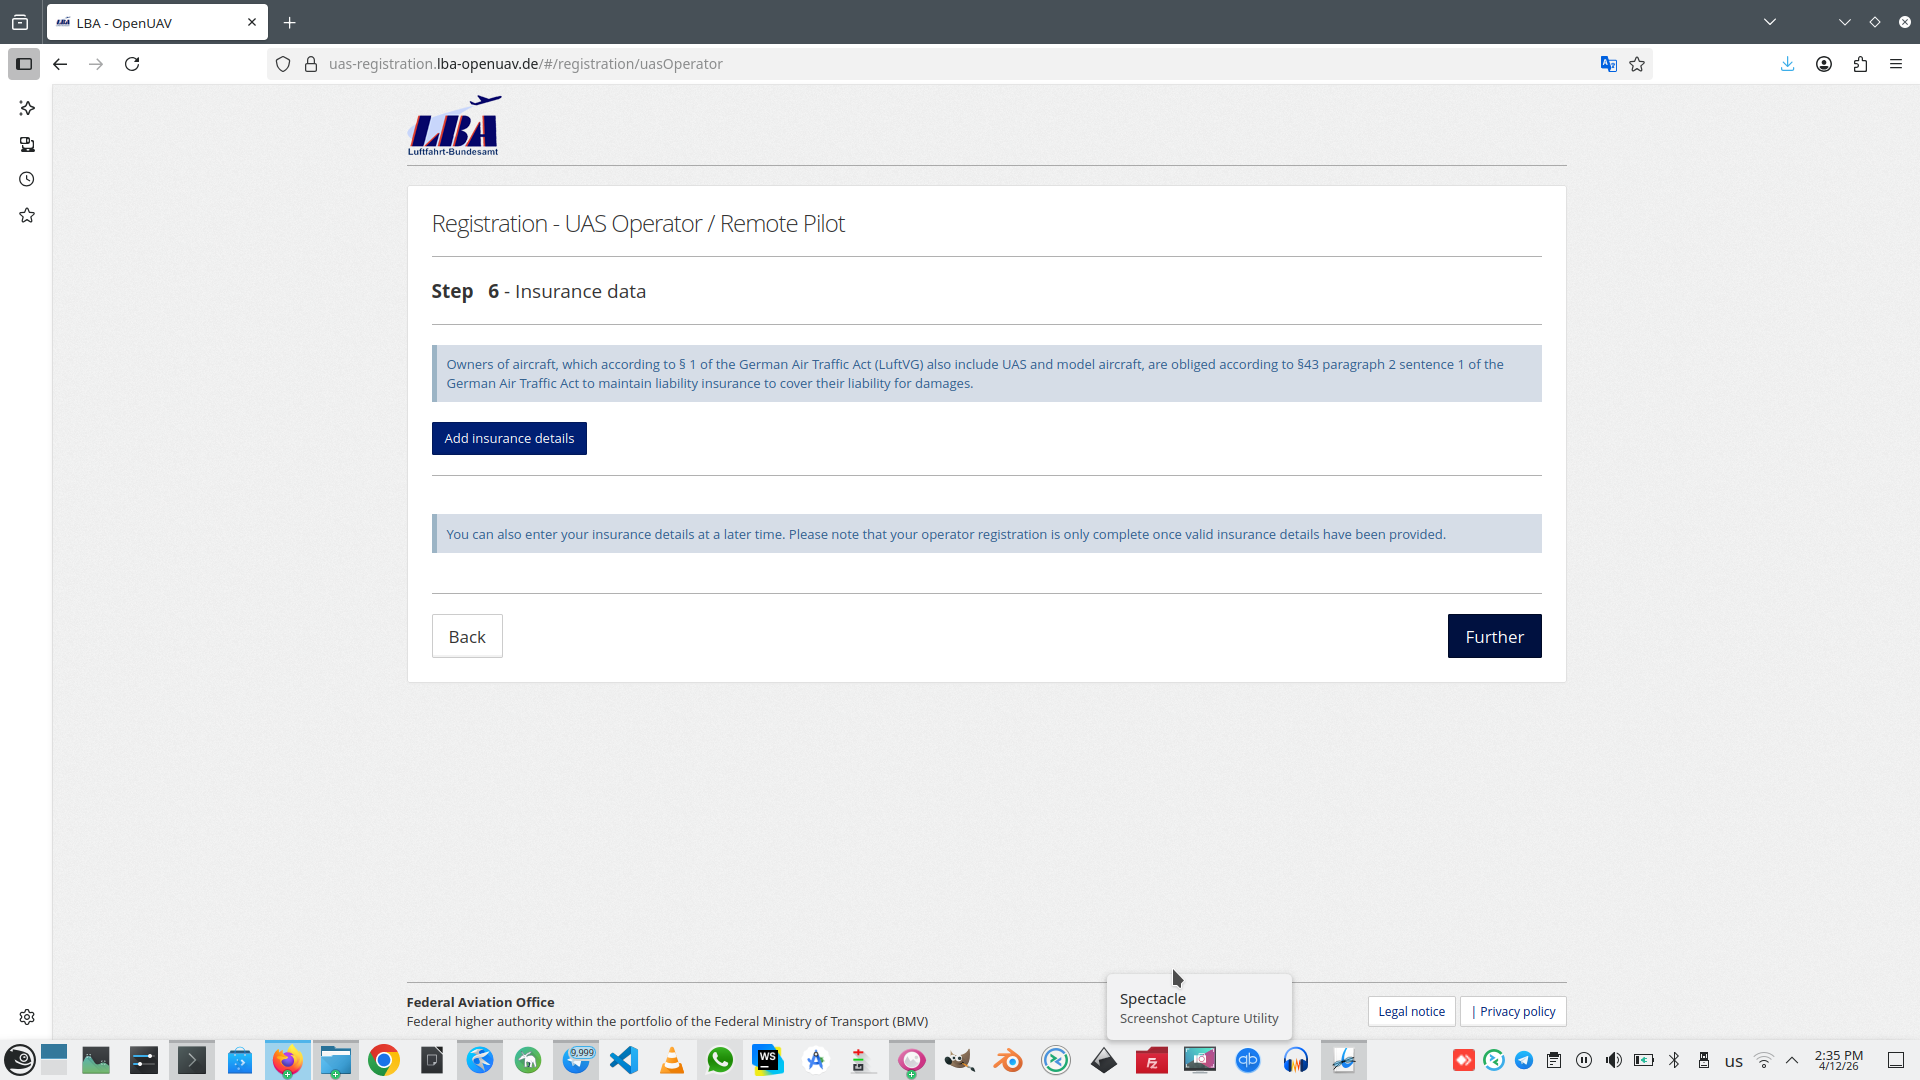
Task: Open sidebar settings gear icon
Action: pos(27,1017)
